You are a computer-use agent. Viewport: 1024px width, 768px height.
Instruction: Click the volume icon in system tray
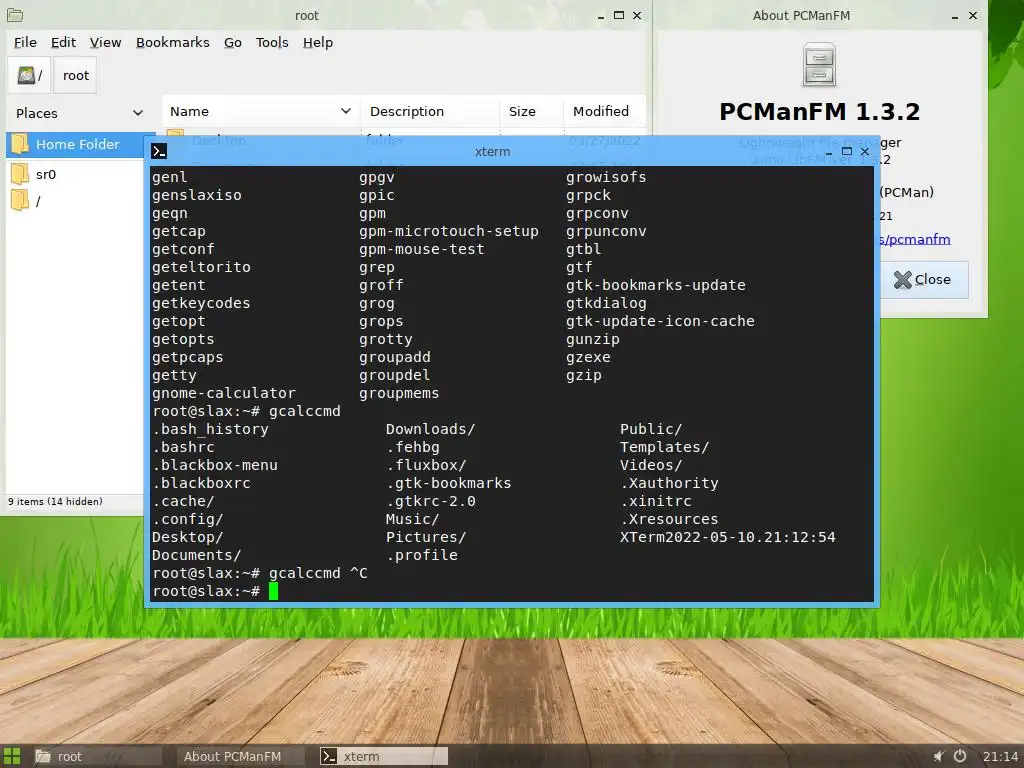(x=939, y=756)
